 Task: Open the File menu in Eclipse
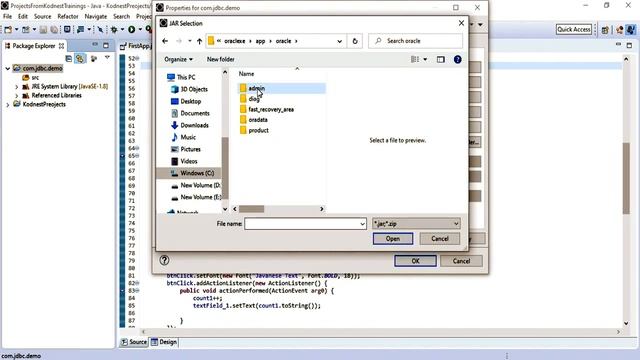7,16
